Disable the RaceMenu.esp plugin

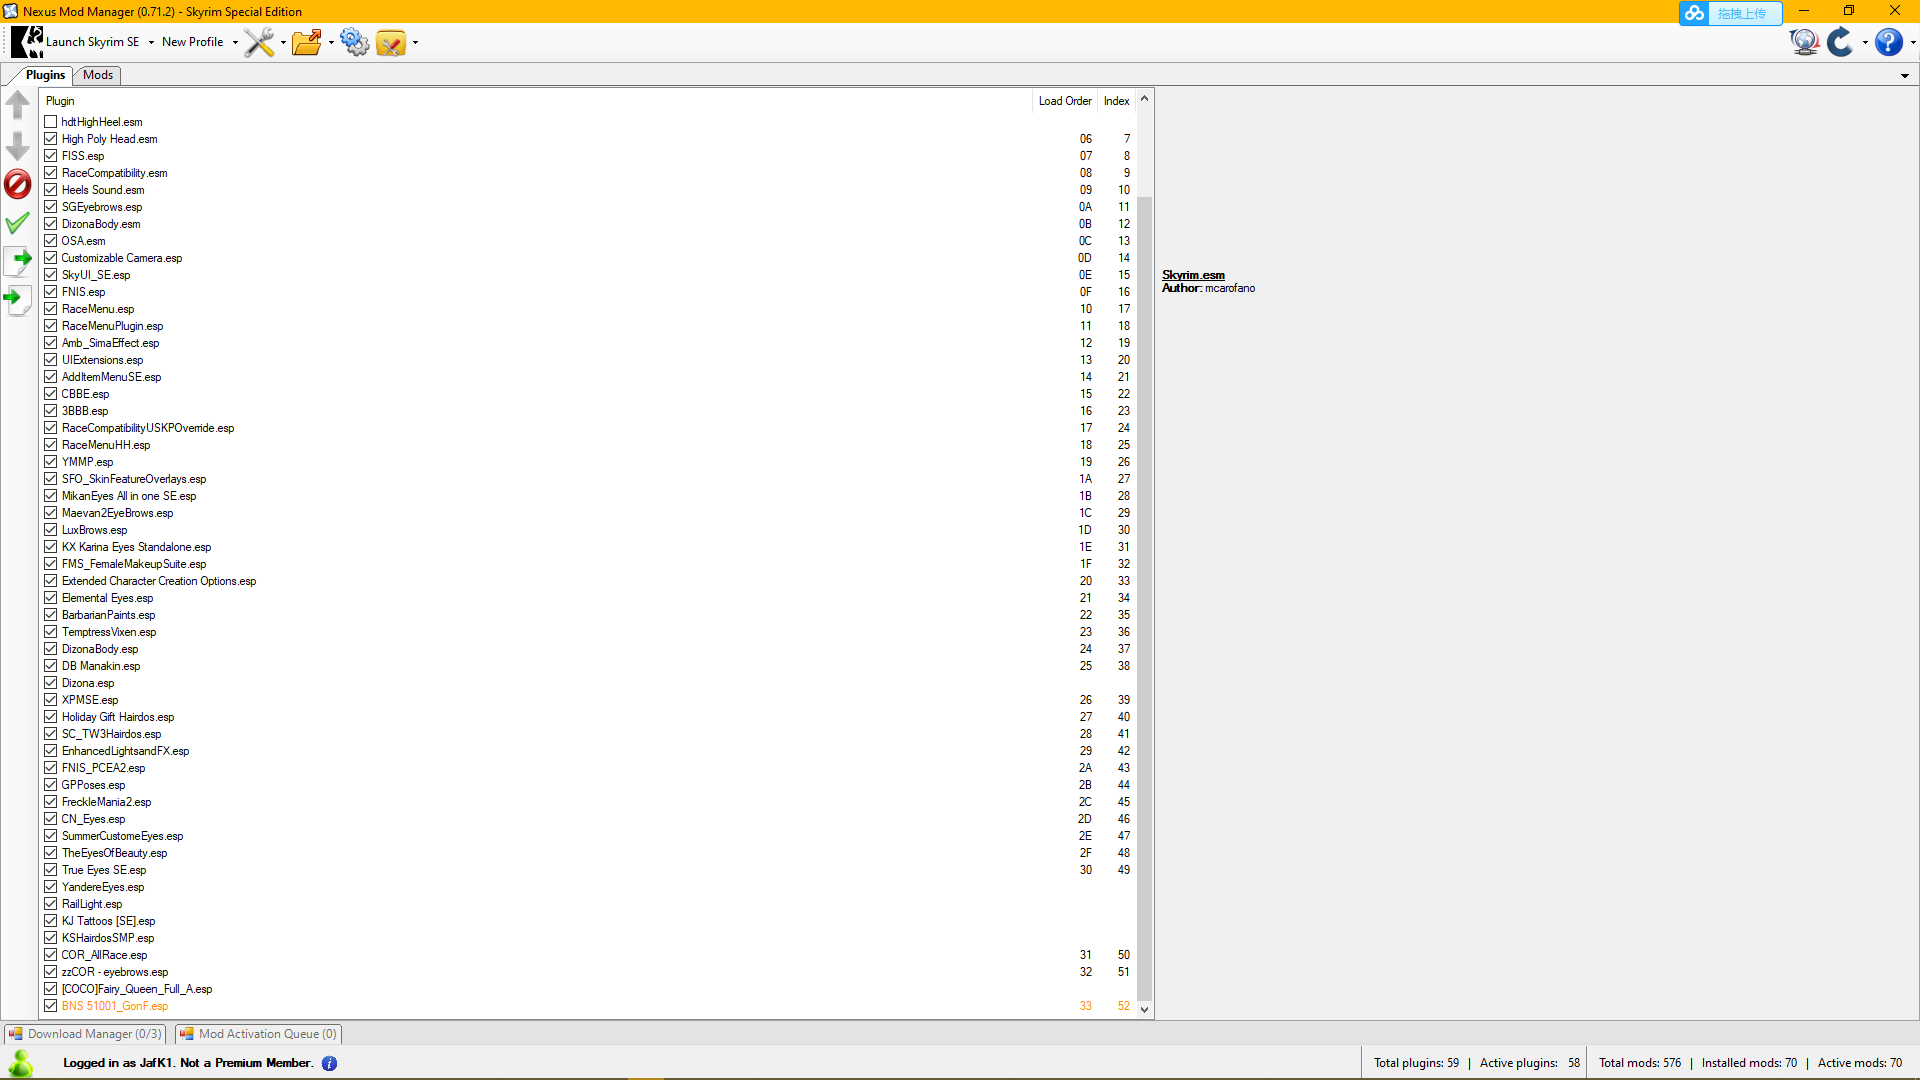point(50,309)
